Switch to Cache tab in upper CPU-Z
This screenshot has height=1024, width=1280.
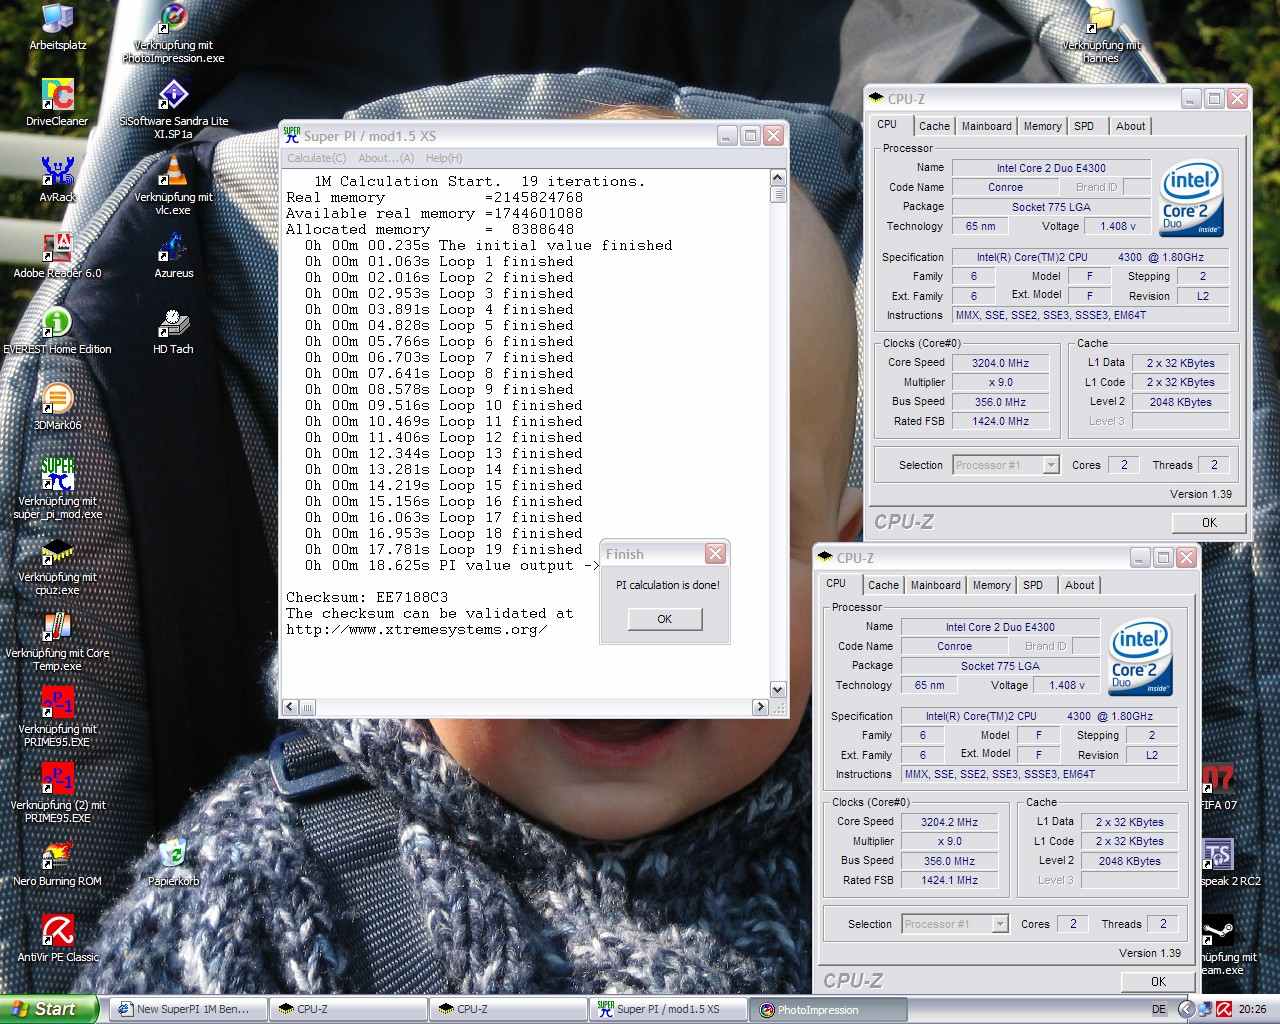tap(934, 126)
